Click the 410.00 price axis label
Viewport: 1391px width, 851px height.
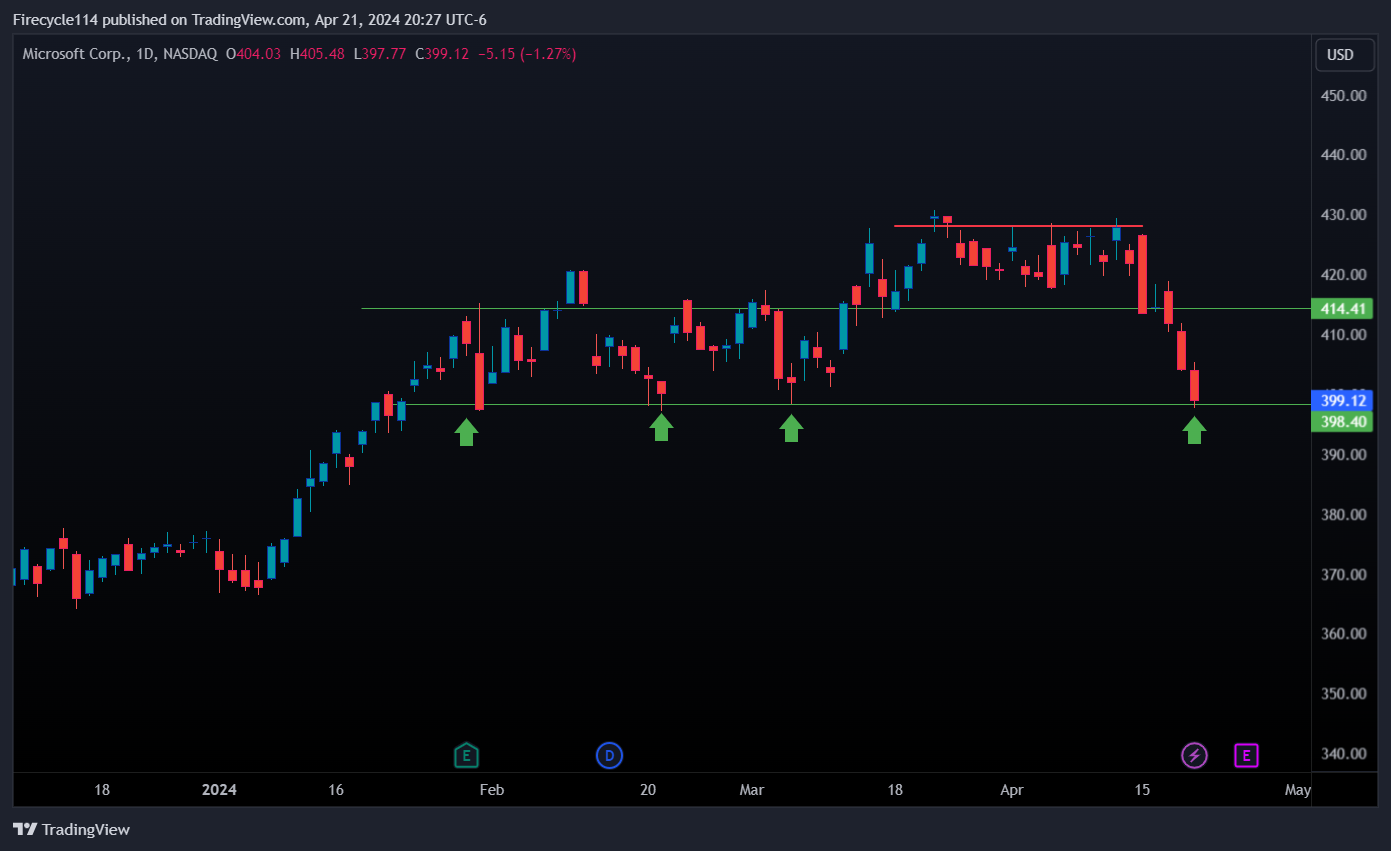[x=1343, y=335]
